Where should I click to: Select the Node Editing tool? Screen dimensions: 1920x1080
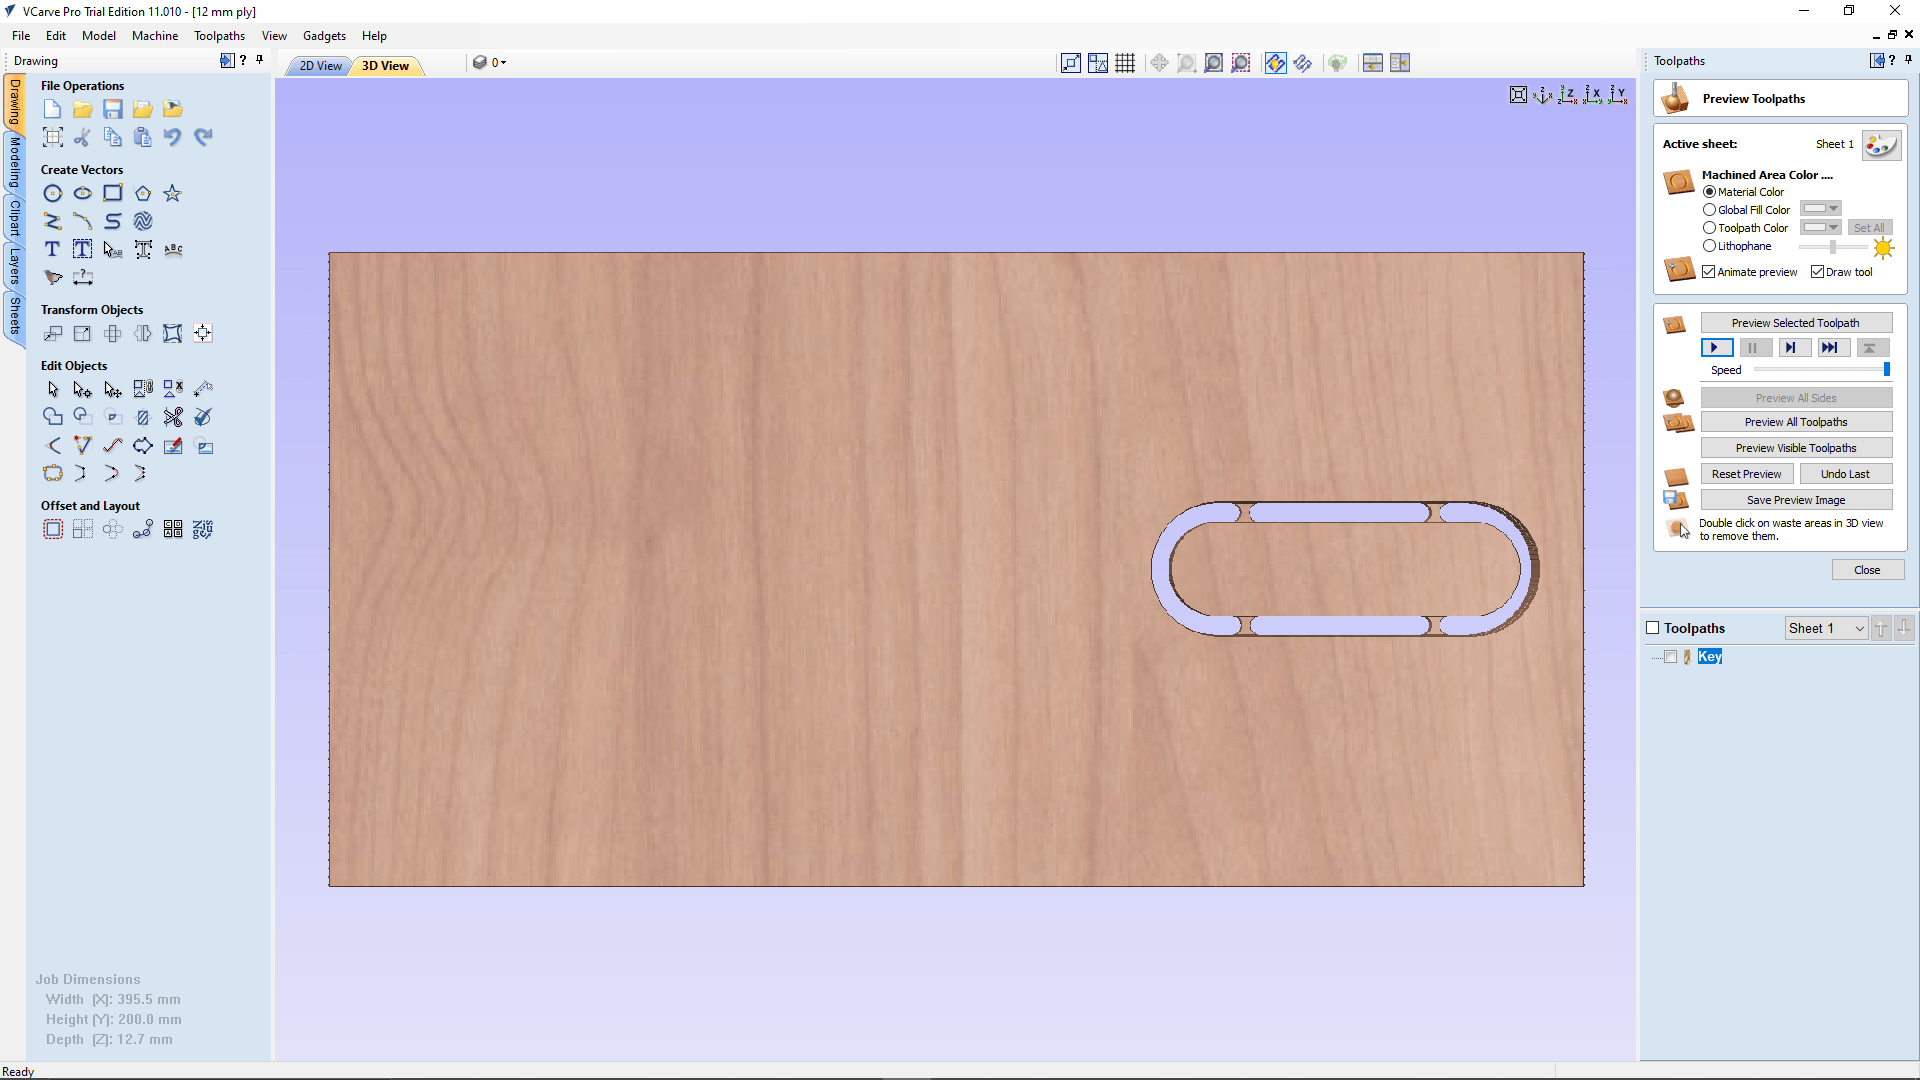point(82,389)
